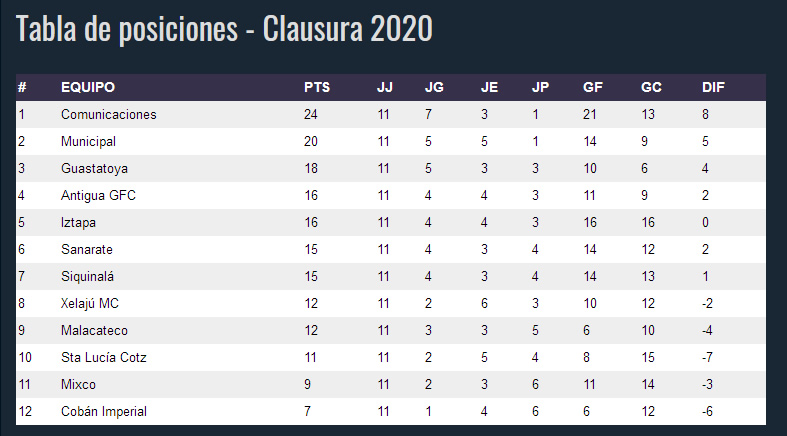Click the EQUIPO column header
Image resolution: width=787 pixels, height=436 pixels.
(88, 87)
